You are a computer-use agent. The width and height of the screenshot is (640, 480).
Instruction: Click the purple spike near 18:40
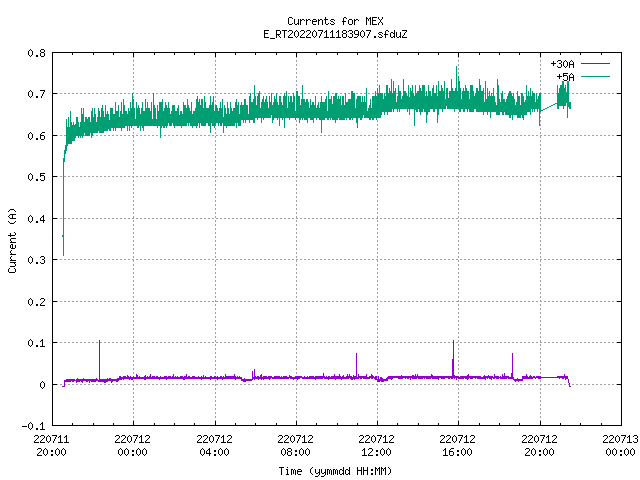[512, 364]
